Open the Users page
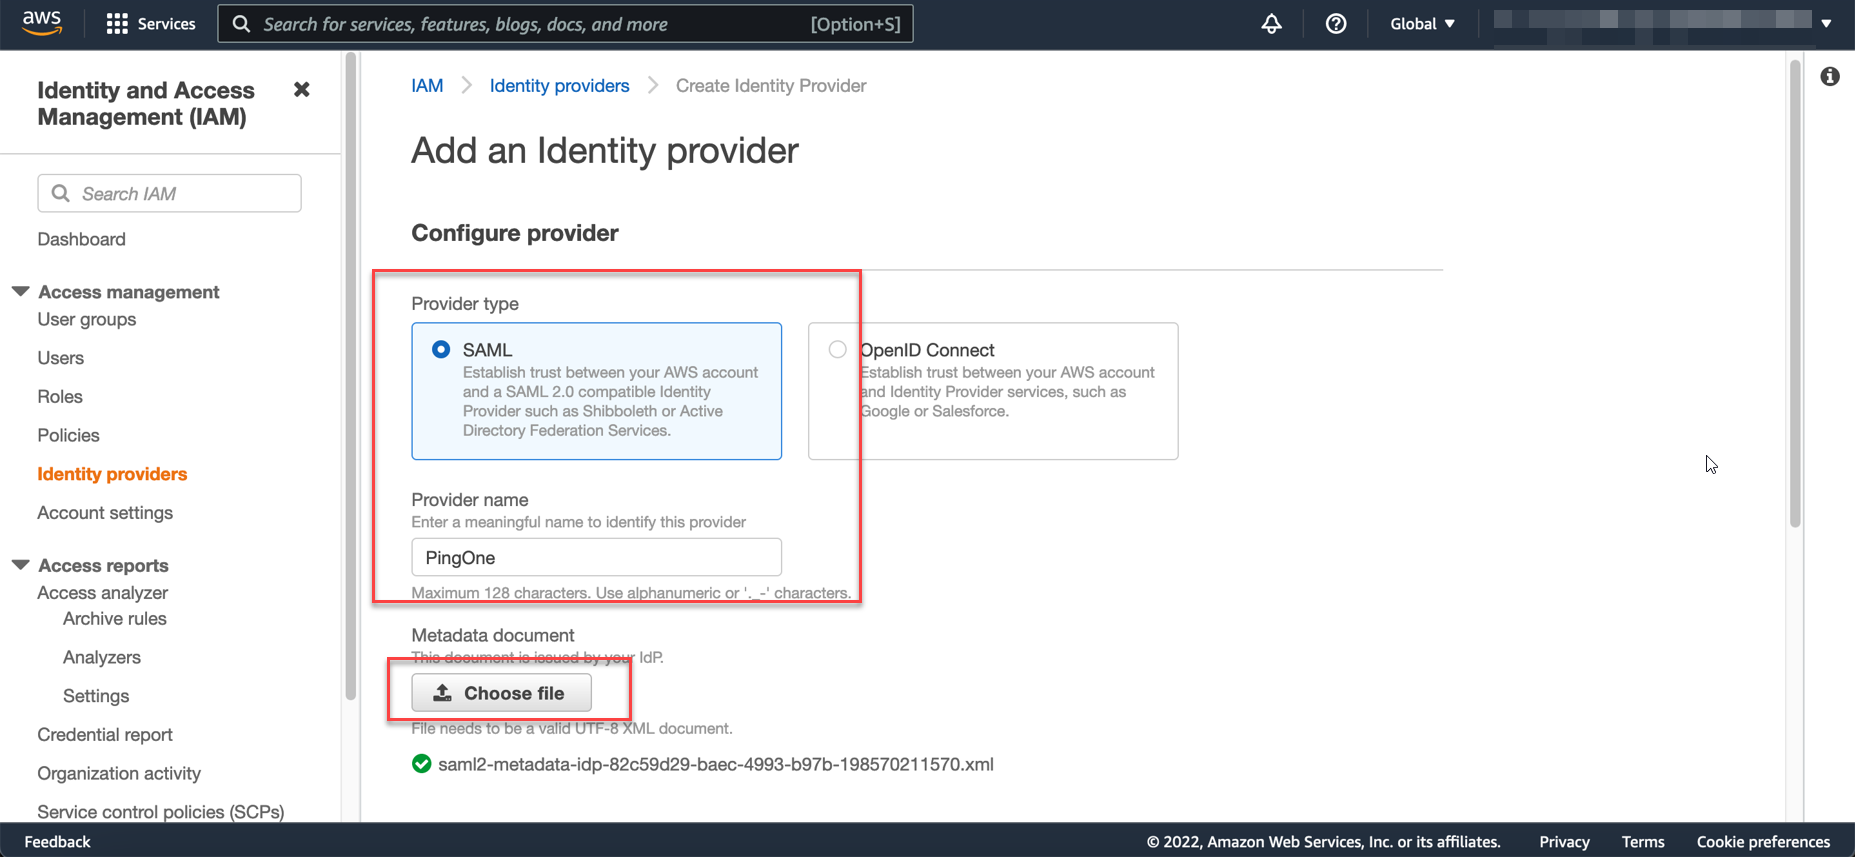The image size is (1855, 857). point(61,358)
